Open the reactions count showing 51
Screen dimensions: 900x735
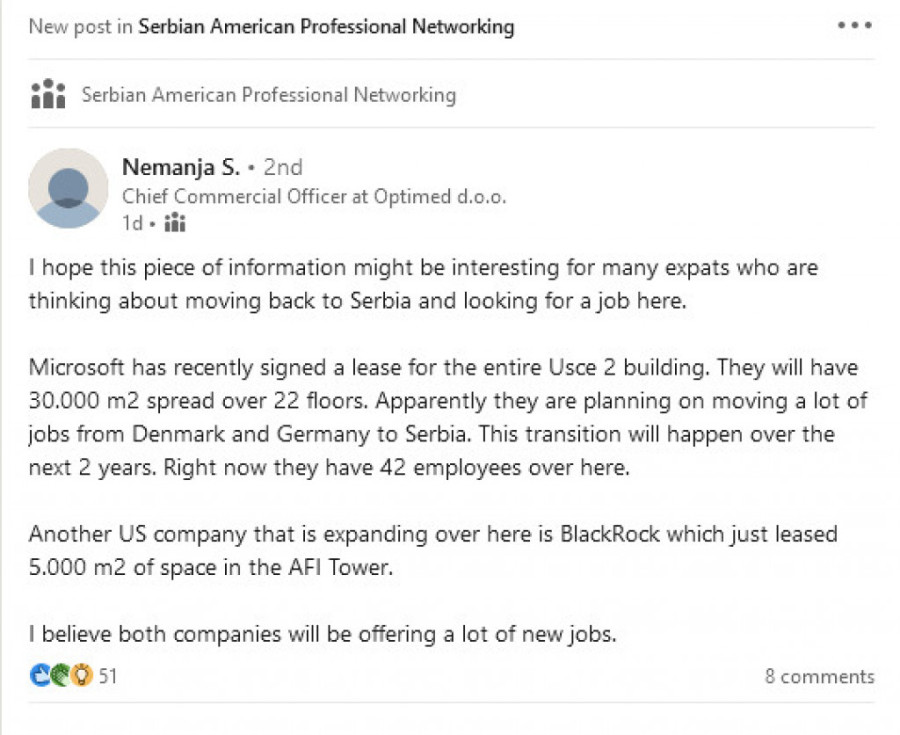pos(107,677)
